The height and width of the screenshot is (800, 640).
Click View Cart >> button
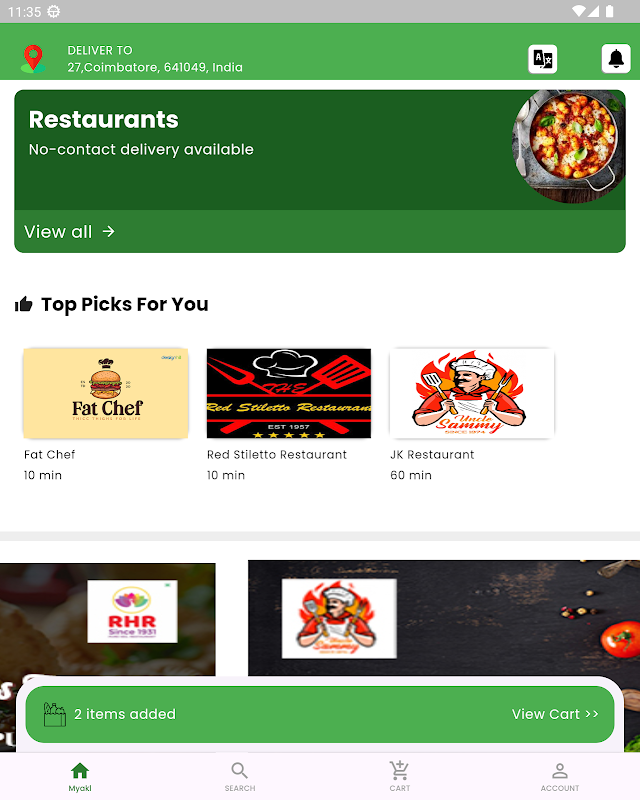pos(555,714)
